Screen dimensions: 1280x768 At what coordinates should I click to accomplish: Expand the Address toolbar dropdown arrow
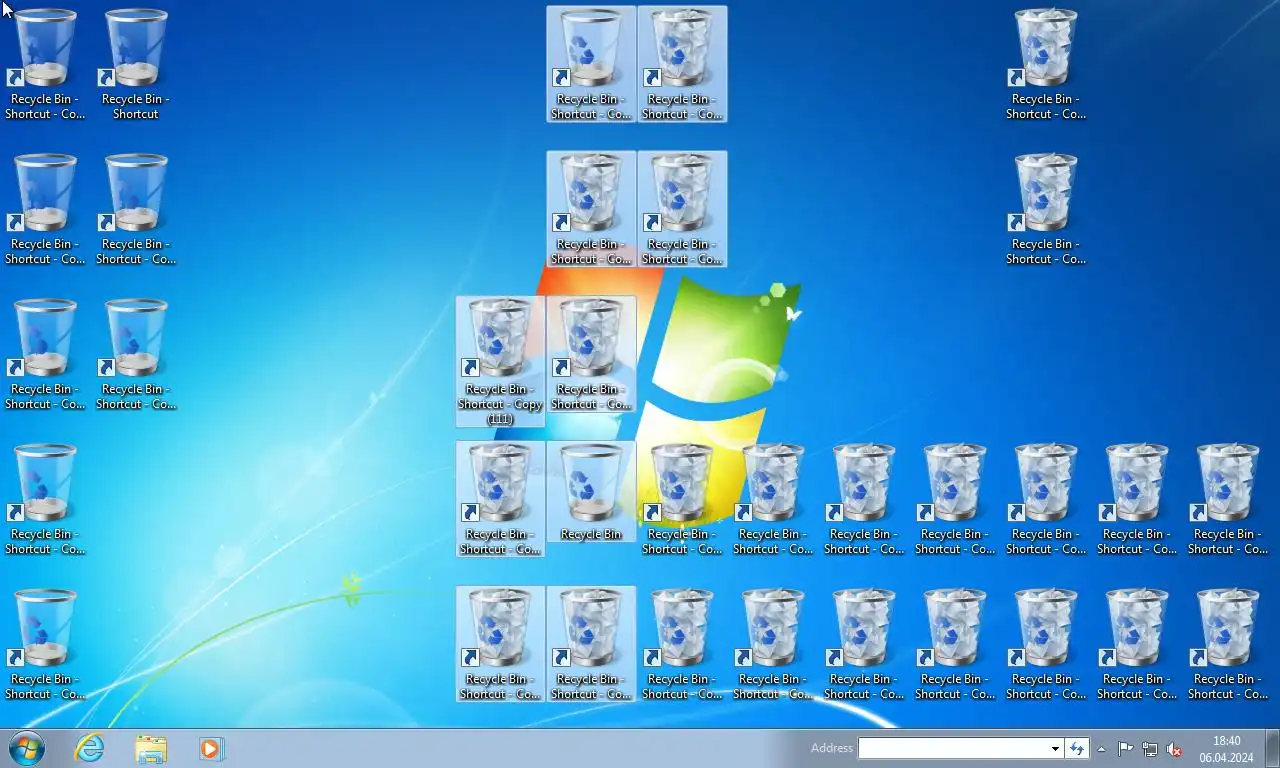click(x=1055, y=748)
